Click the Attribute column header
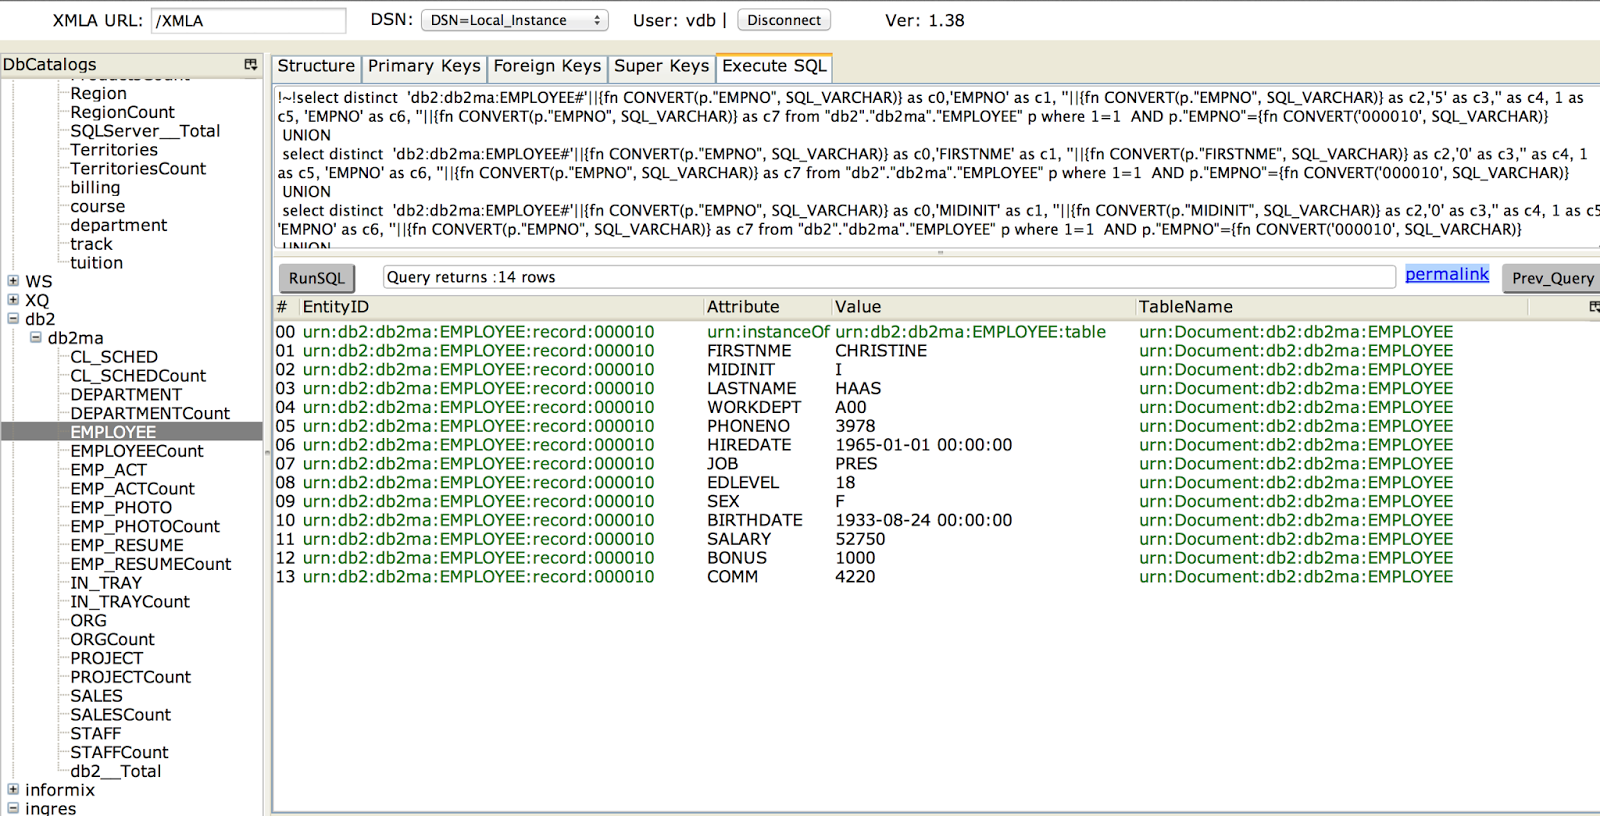The height and width of the screenshot is (816, 1600). (743, 307)
